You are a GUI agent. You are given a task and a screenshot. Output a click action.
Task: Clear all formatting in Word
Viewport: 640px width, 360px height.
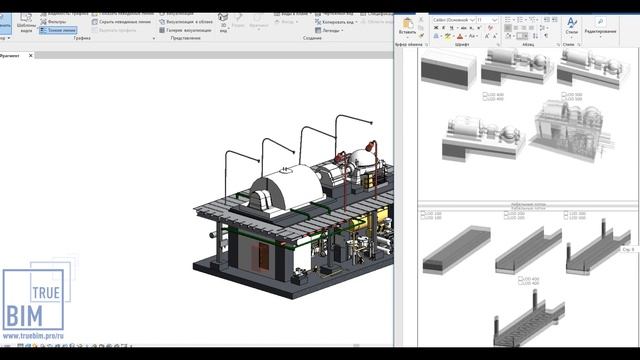(490, 28)
